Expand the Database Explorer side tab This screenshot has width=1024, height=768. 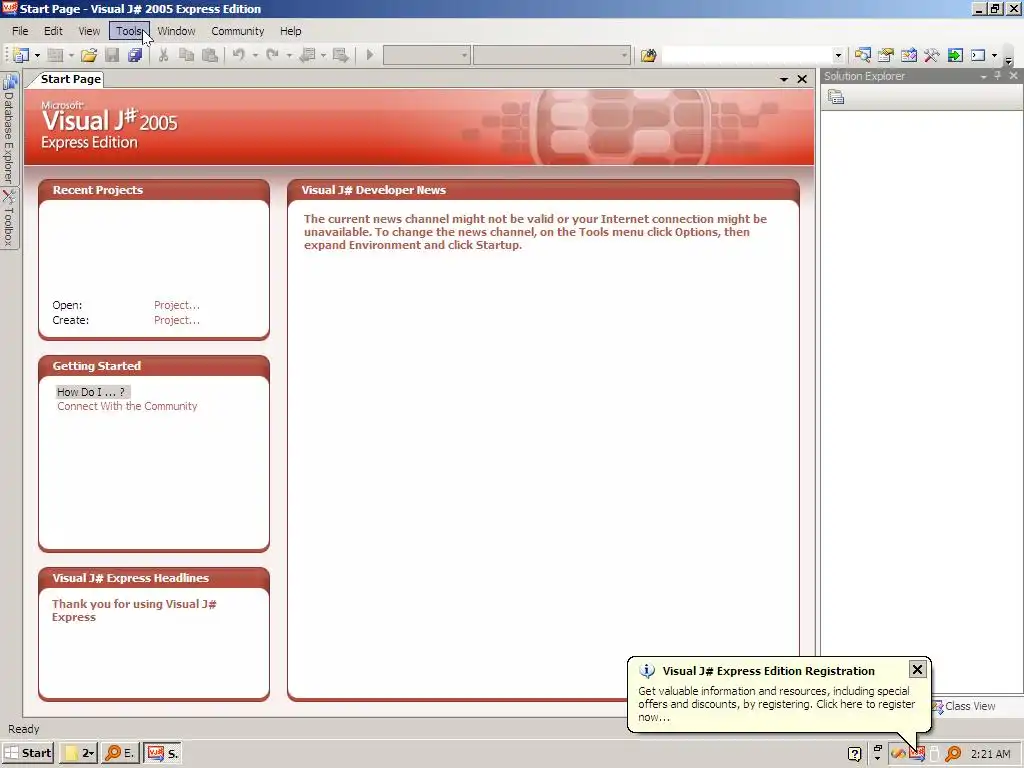pyautogui.click(x=8, y=129)
